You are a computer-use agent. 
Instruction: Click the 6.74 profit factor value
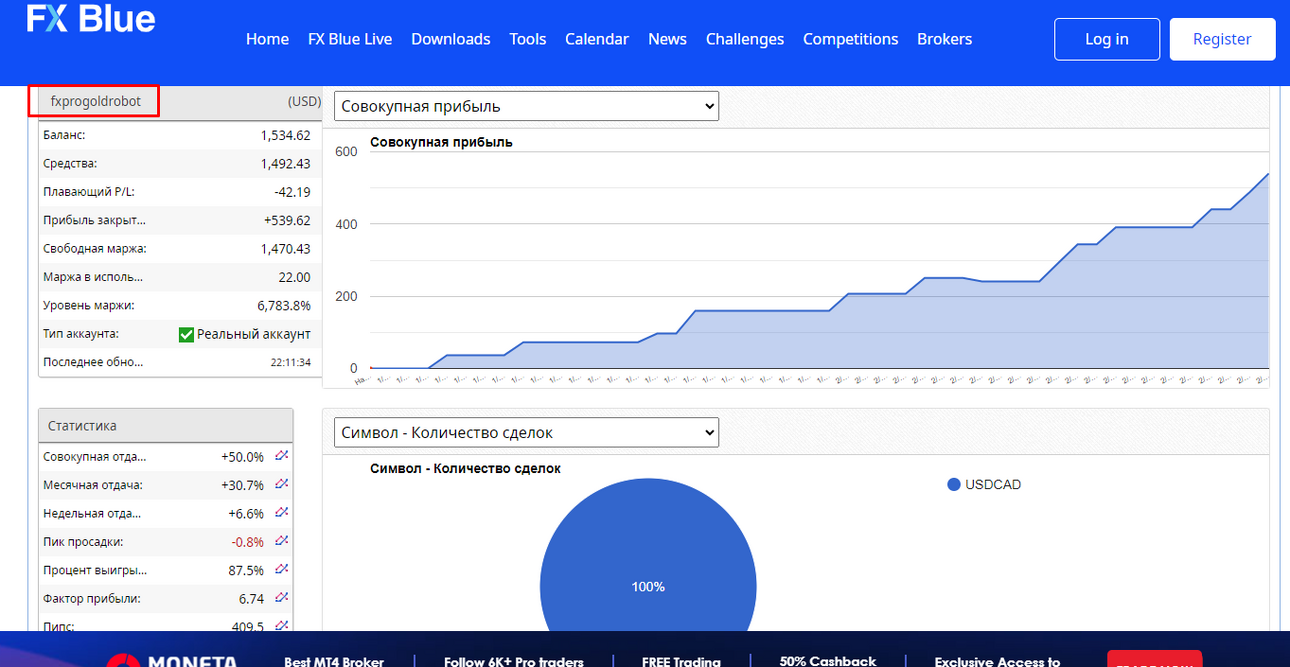252,598
